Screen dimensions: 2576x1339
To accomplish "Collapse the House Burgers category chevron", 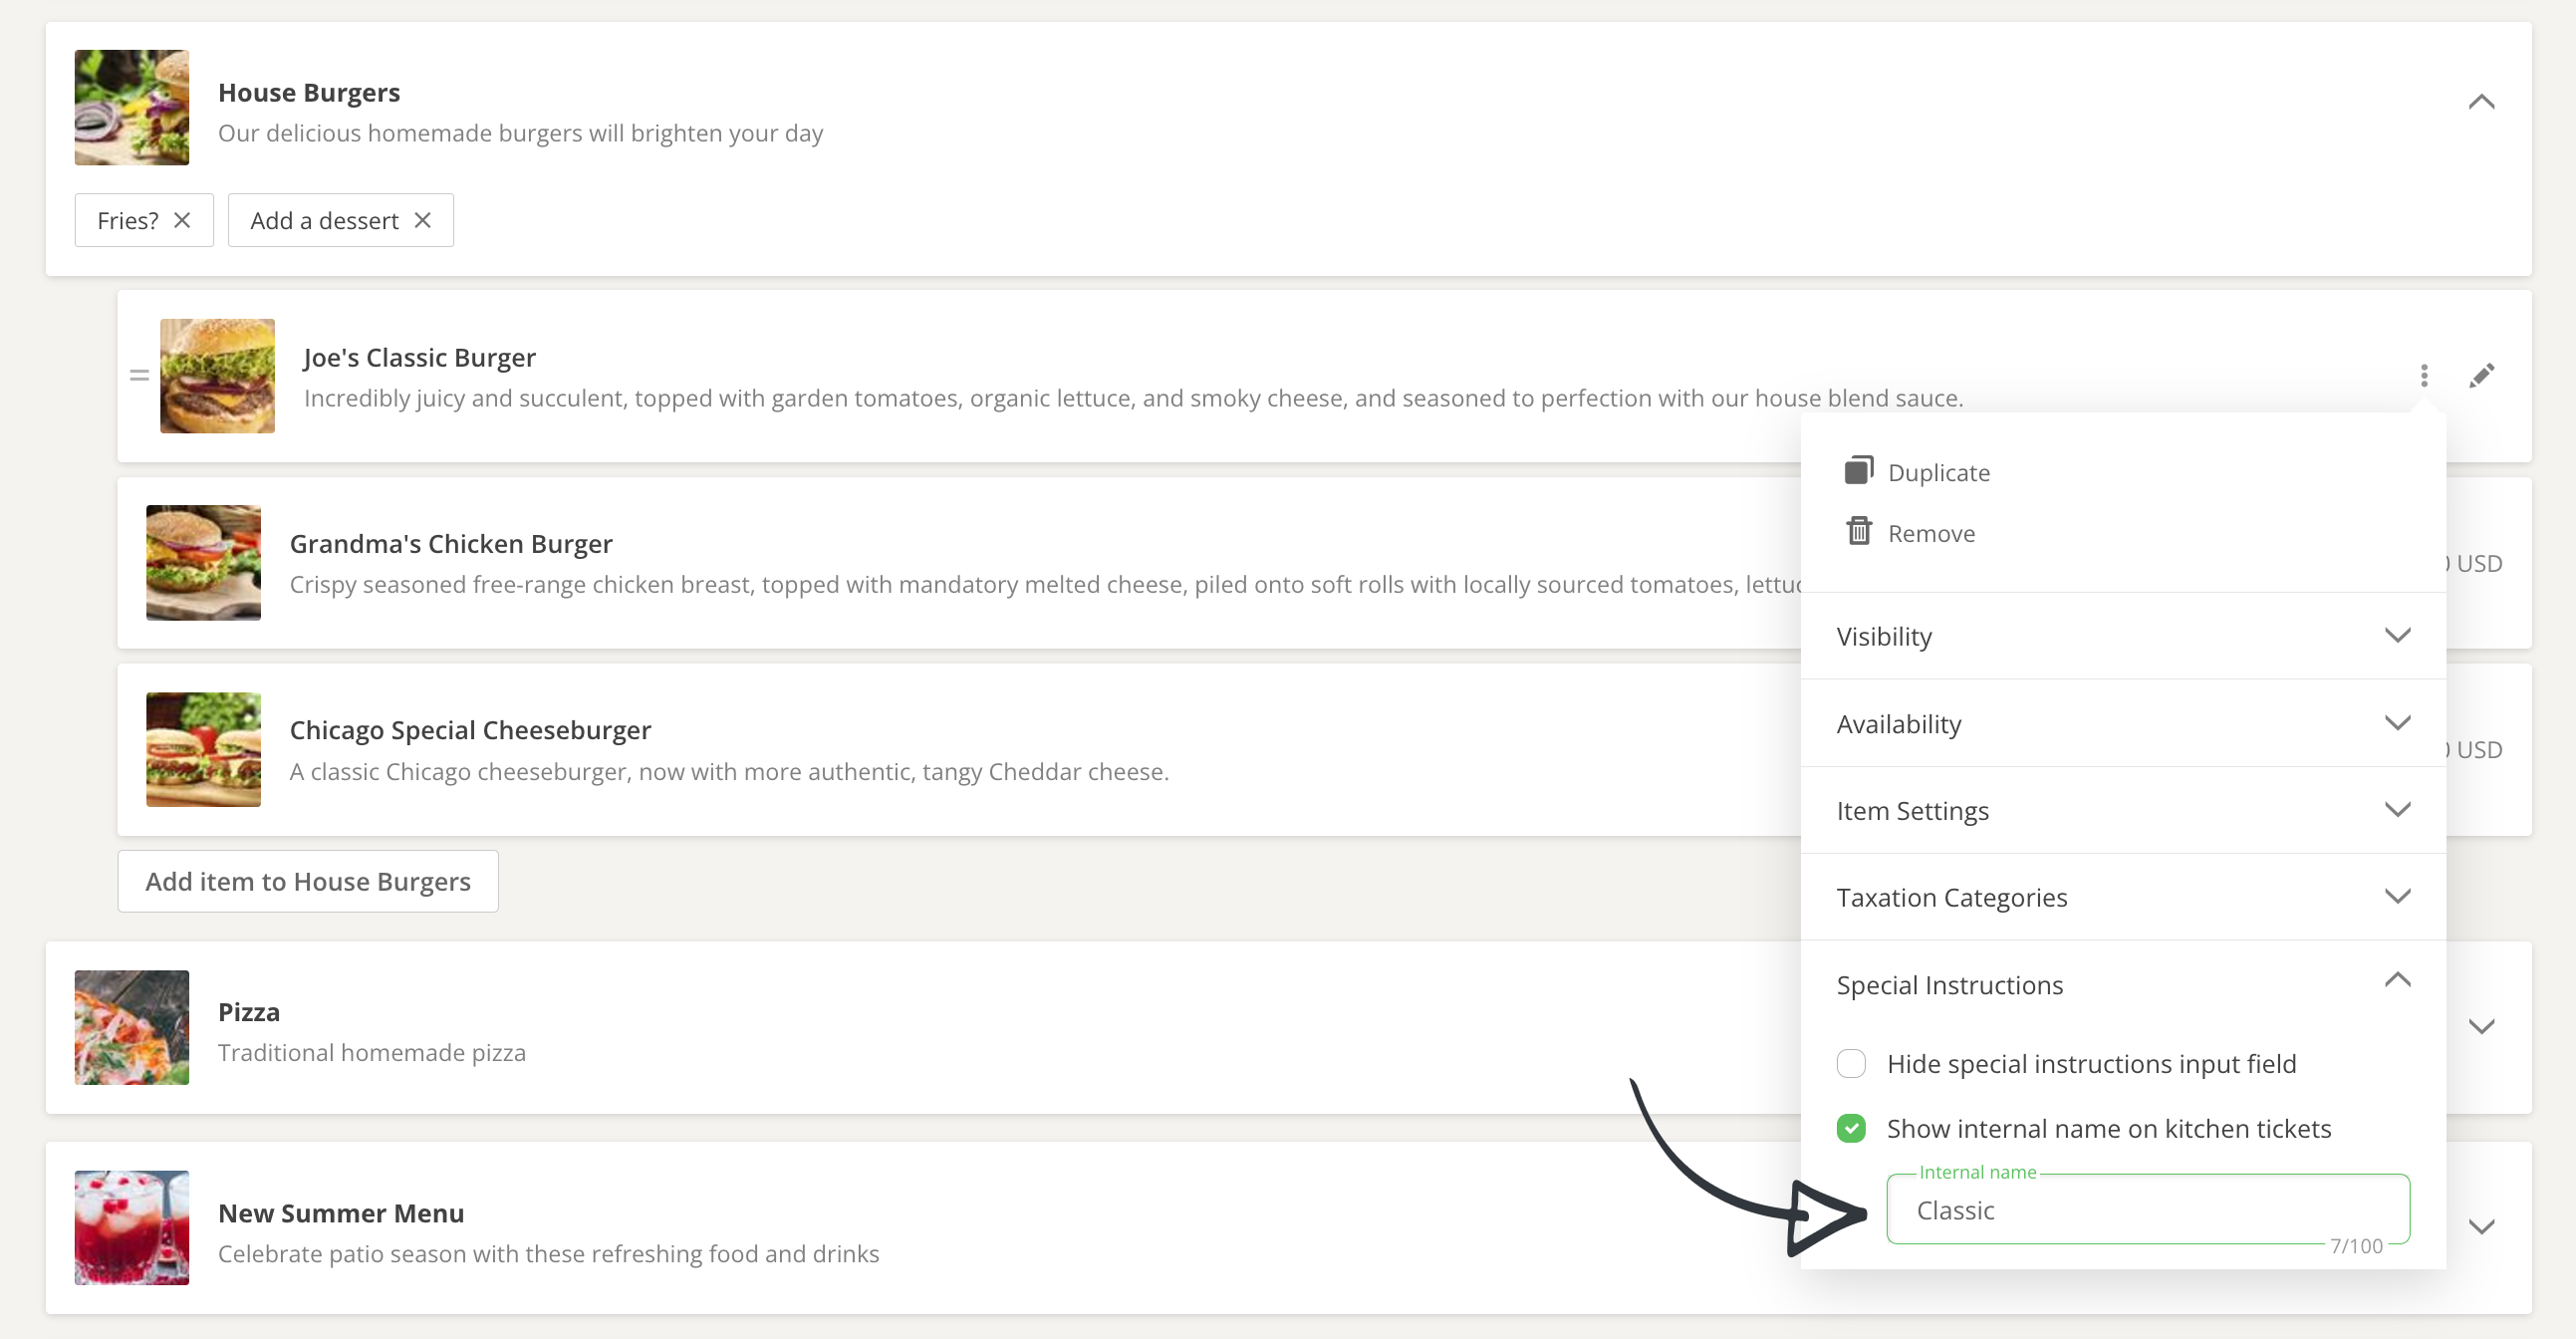I will (2481, 102).
